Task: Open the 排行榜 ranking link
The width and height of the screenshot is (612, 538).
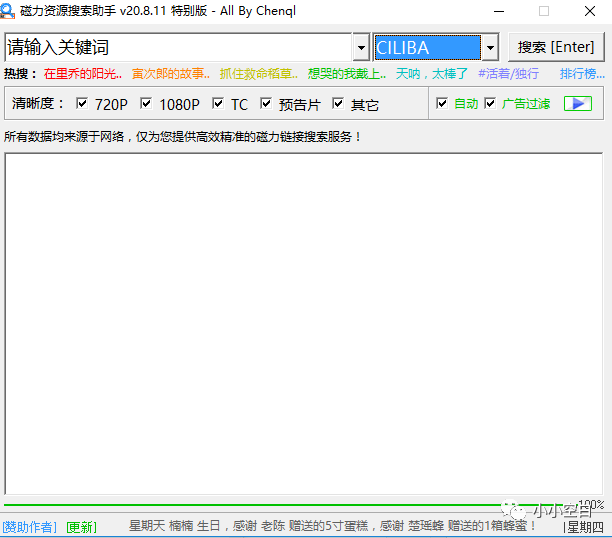Action: click(582, 74)
